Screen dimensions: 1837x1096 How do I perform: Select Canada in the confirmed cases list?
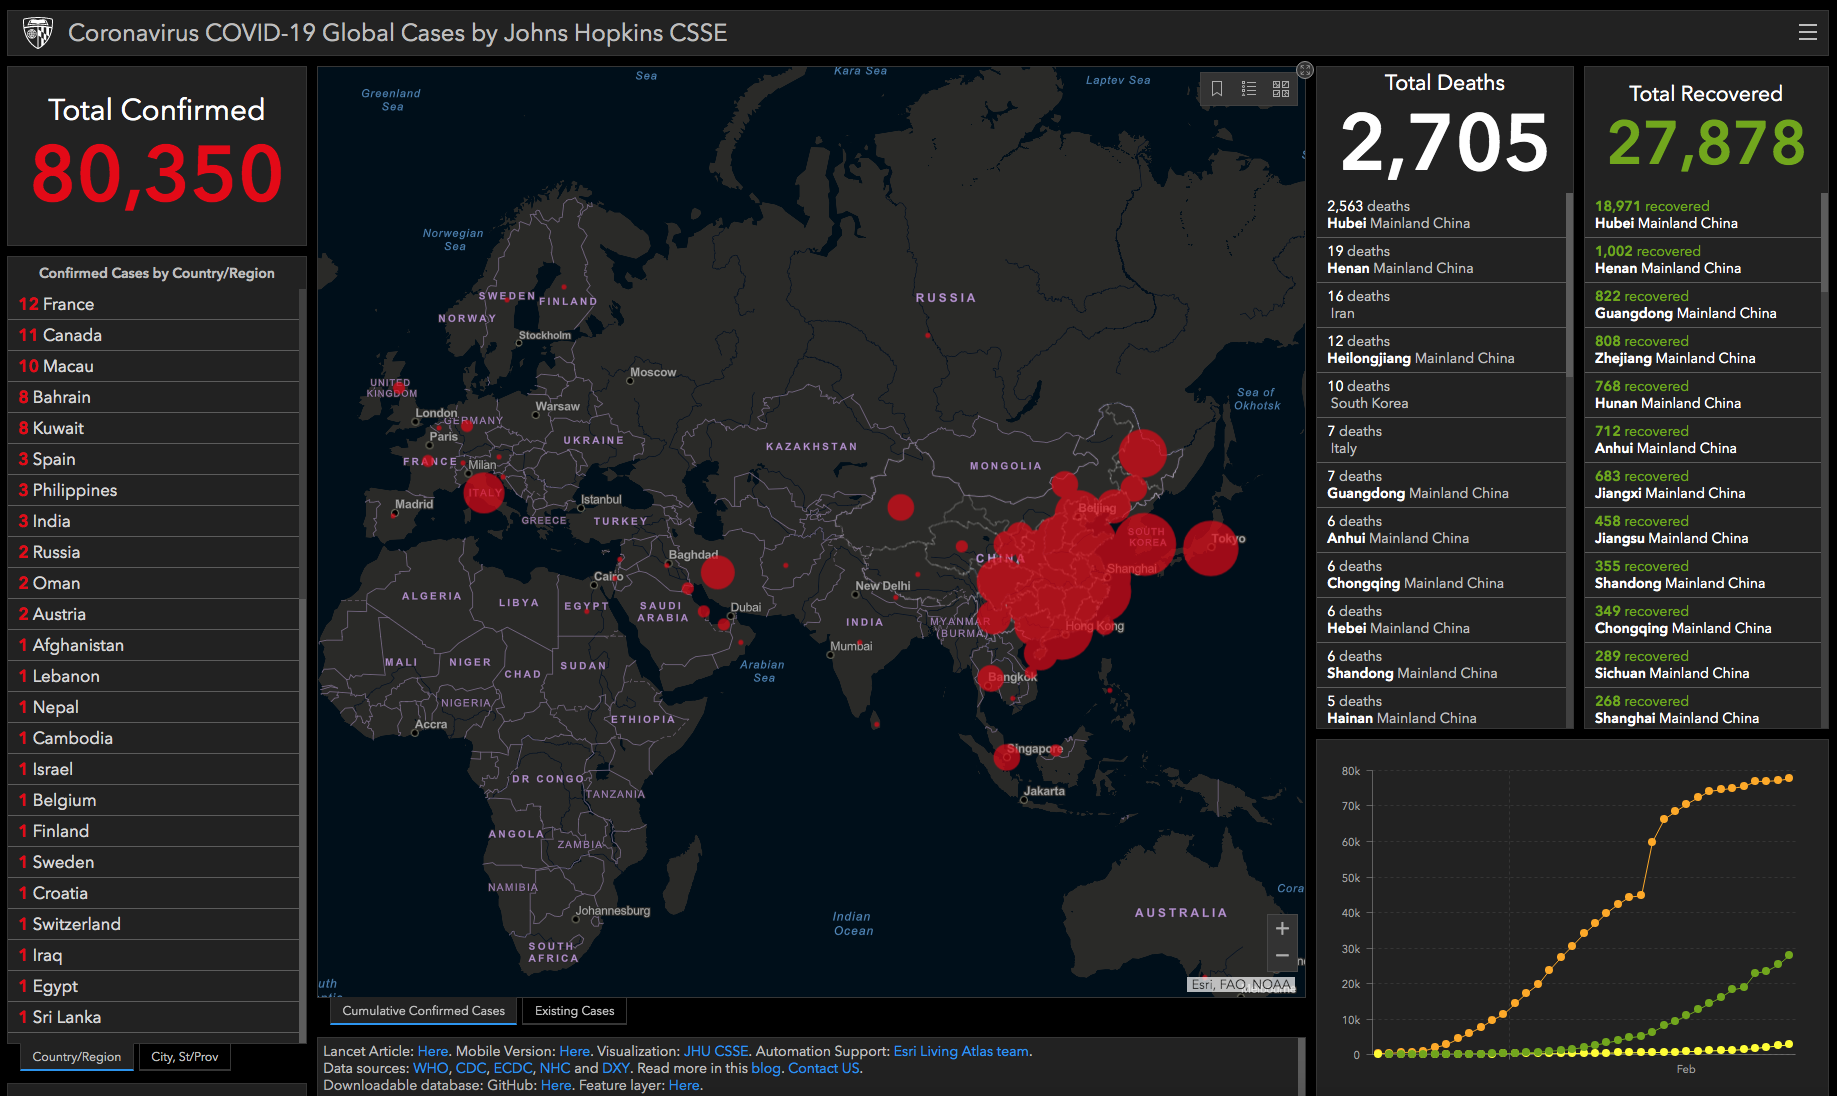(153, 335)
